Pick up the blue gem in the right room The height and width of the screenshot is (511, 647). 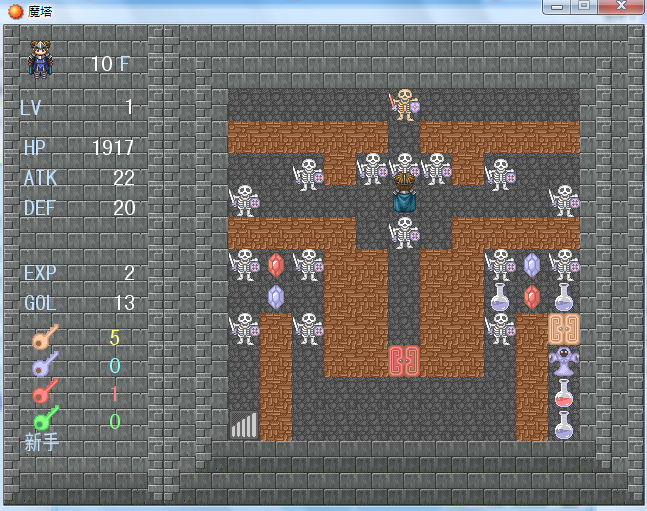532,265
